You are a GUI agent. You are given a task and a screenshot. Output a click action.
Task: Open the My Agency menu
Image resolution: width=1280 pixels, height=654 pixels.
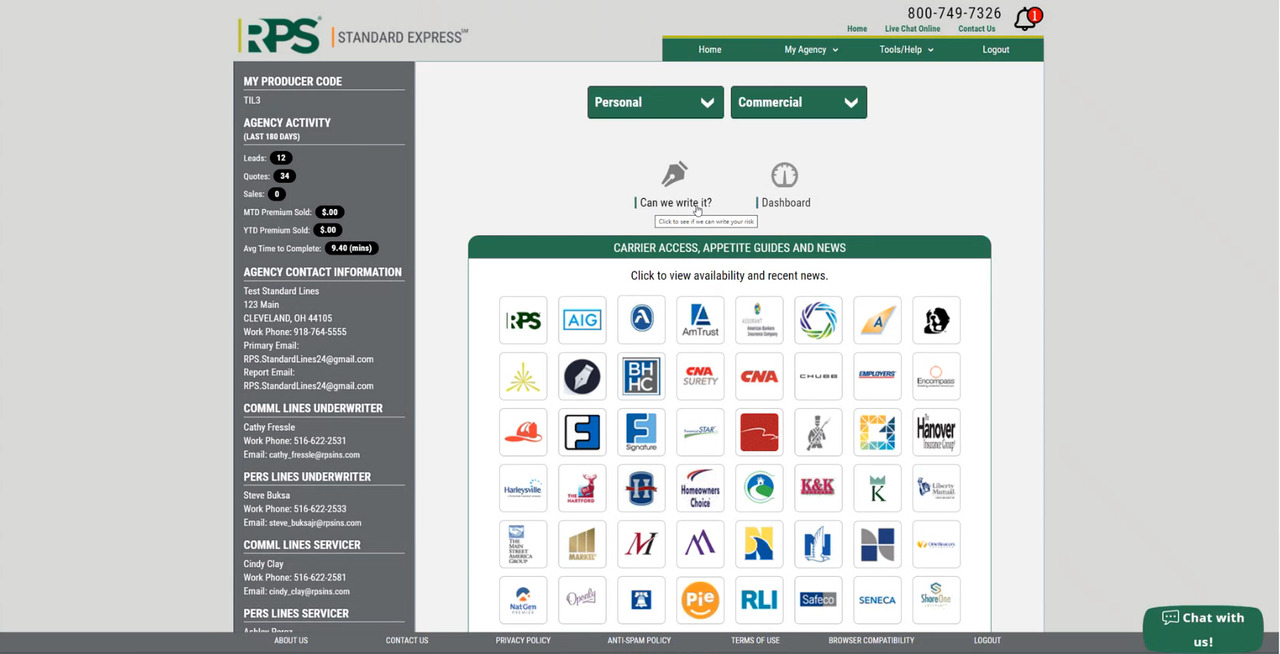point(811,50)
